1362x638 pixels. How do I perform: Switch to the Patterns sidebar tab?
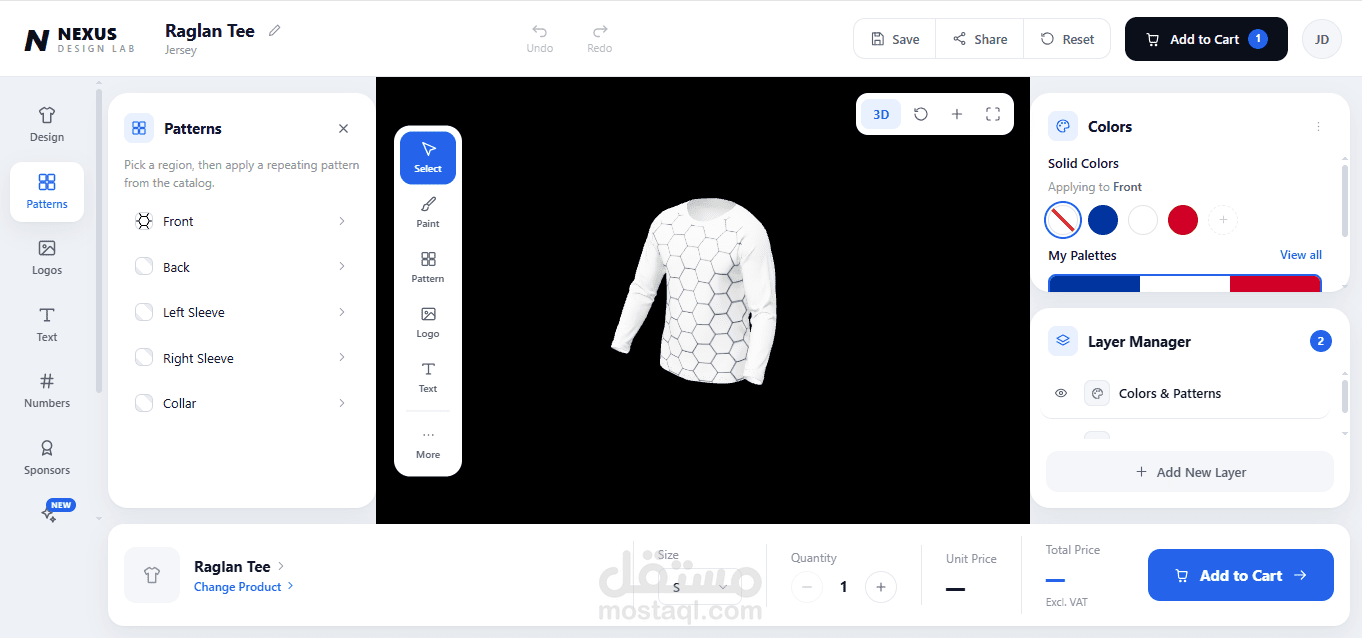[x=47, y=192]
